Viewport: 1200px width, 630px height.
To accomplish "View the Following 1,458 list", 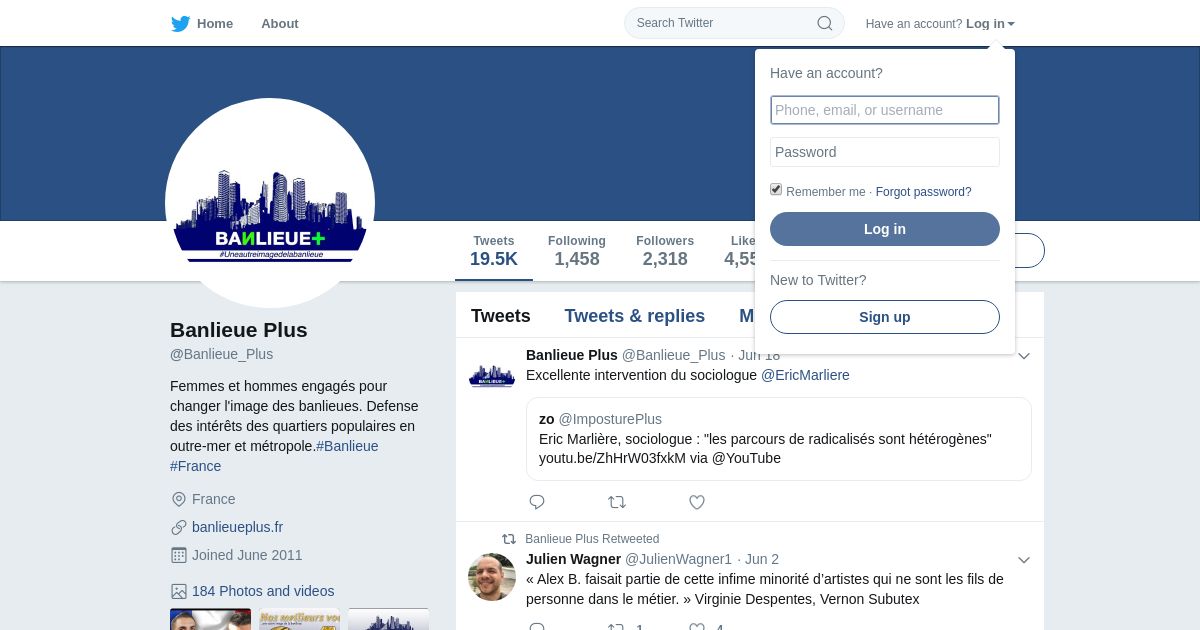I will click(x=577, y=252).
